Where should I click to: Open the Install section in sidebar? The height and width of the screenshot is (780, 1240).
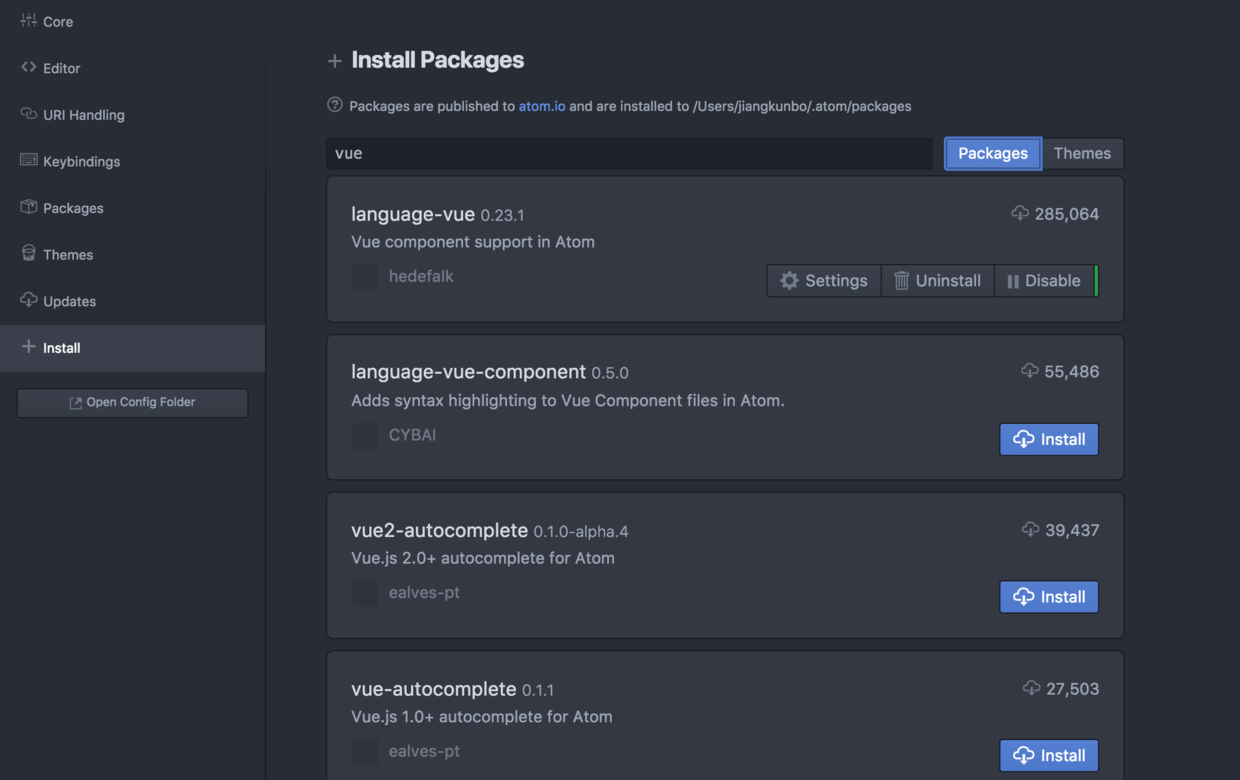[62, 348]
